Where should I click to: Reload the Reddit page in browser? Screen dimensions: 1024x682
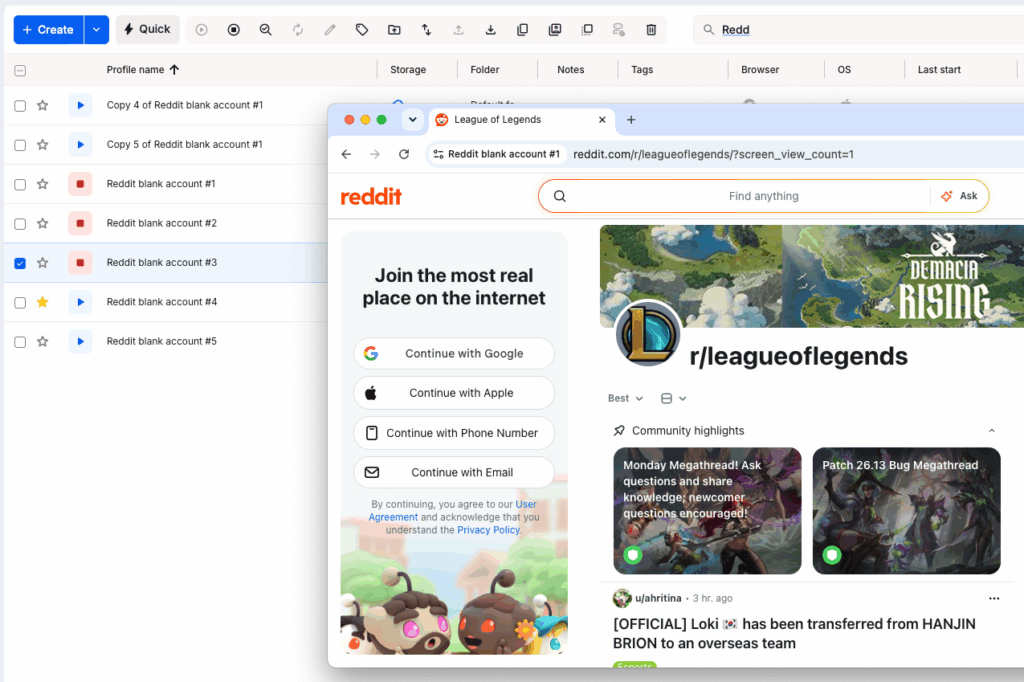[404, 154]
